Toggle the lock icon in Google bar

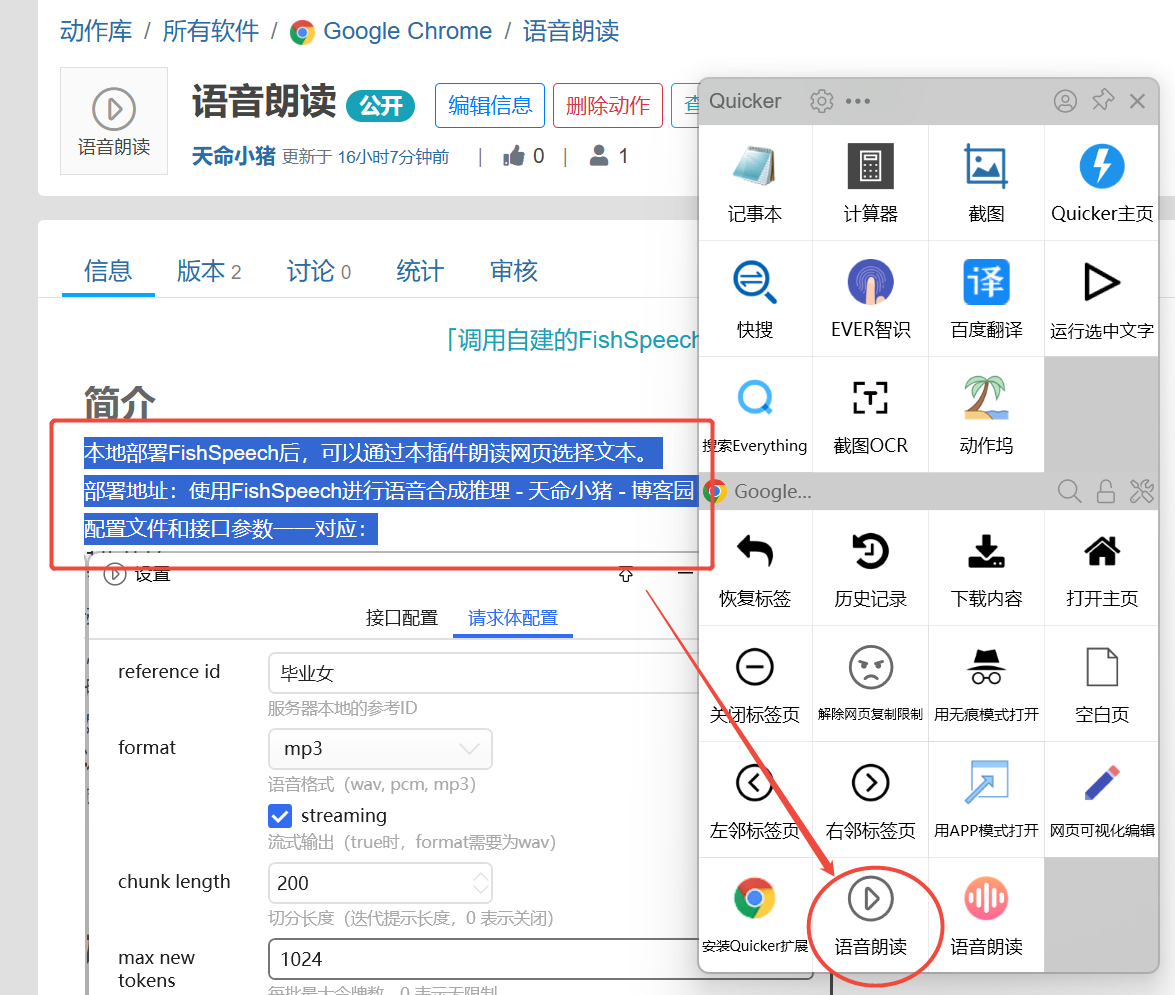(x=1105, y=492)
